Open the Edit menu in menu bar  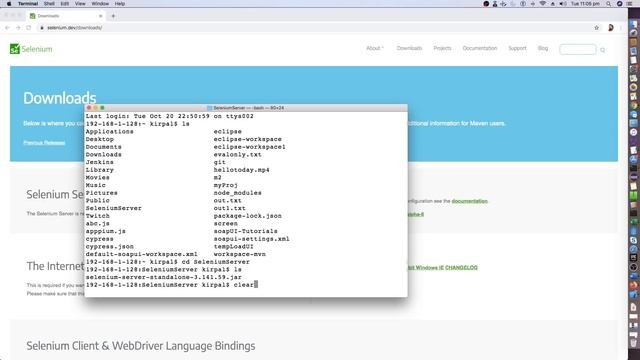pyautogui.click(x=64, y=4)
